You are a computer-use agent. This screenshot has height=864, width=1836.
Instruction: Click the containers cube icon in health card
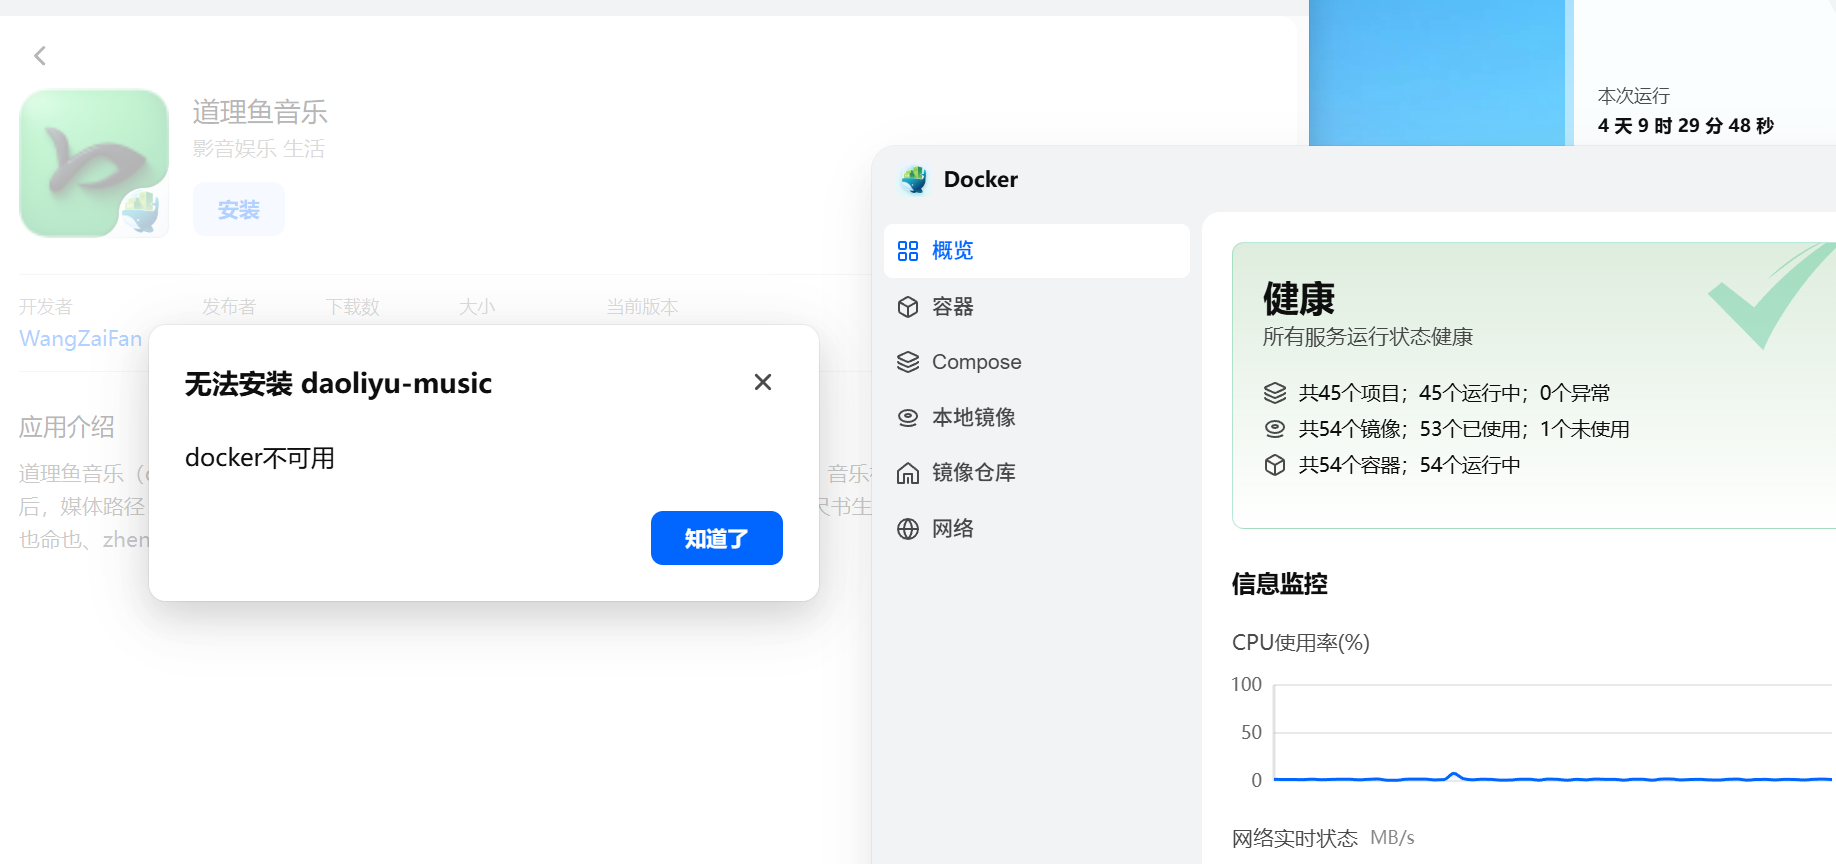click(x=1275, y=465)
